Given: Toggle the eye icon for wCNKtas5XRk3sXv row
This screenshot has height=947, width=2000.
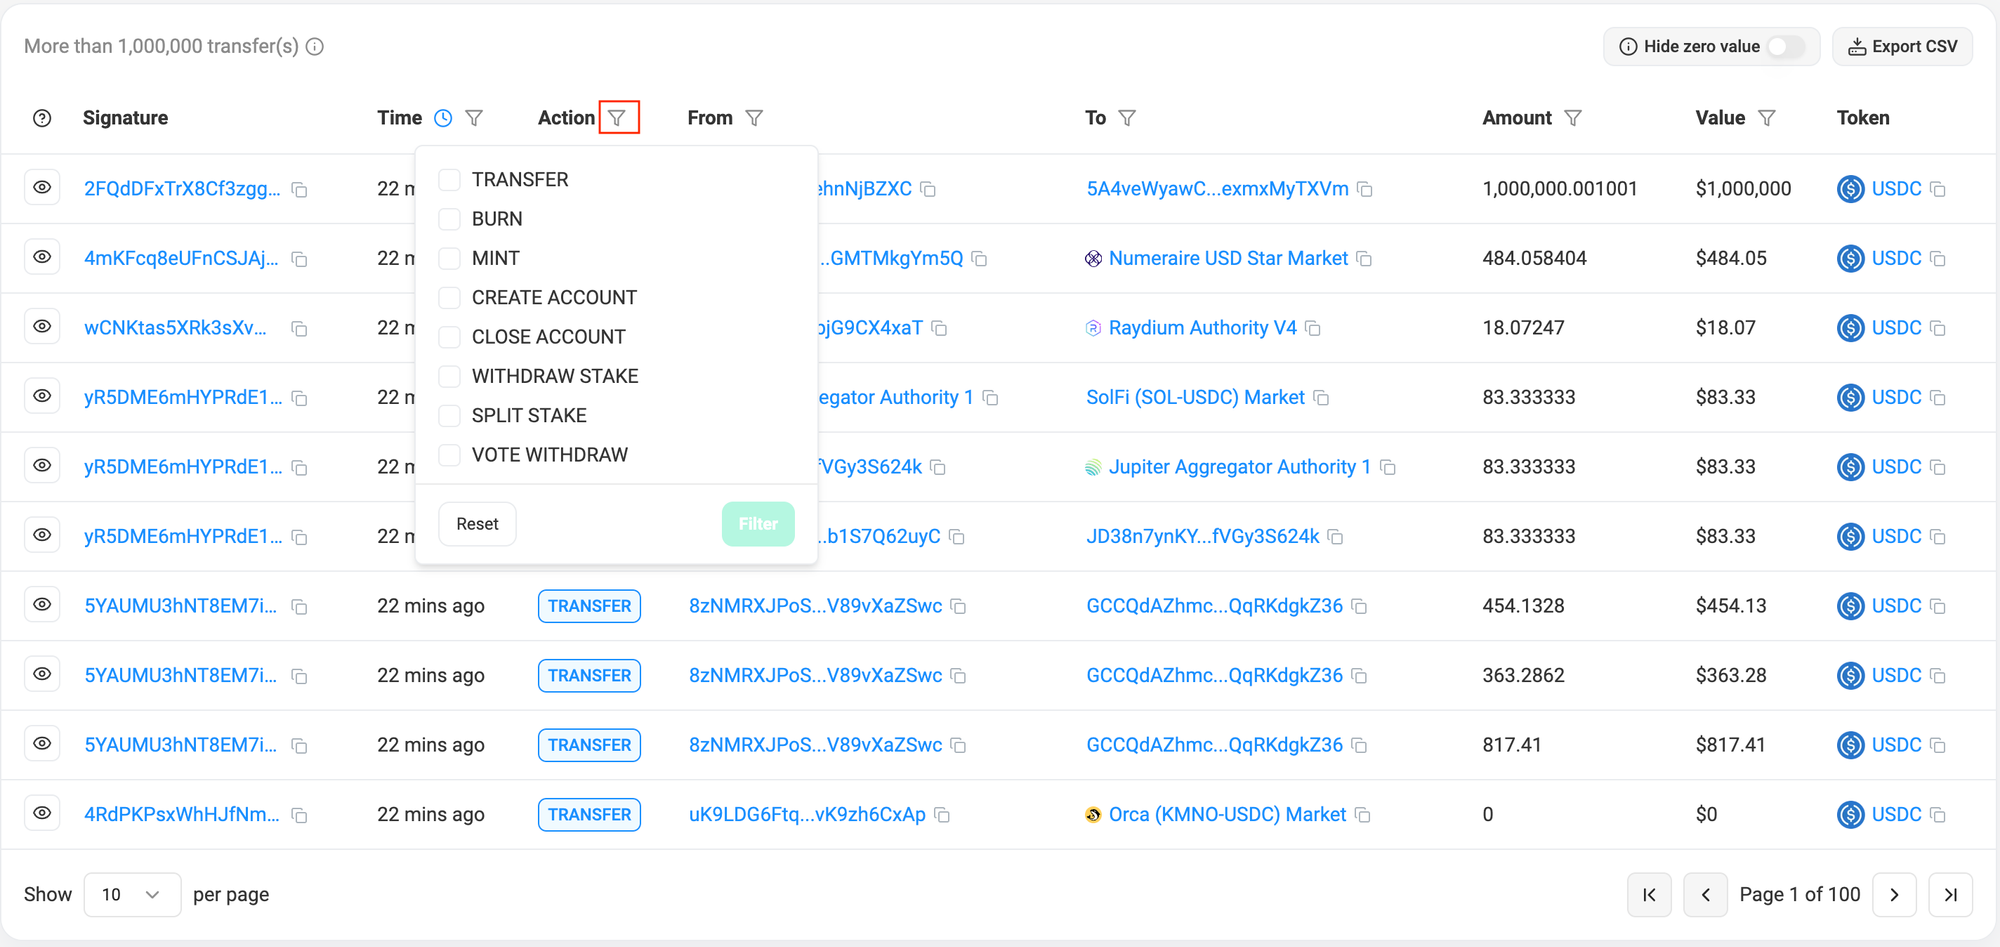Looking at the screenshot, I should [x=42, y=327].
